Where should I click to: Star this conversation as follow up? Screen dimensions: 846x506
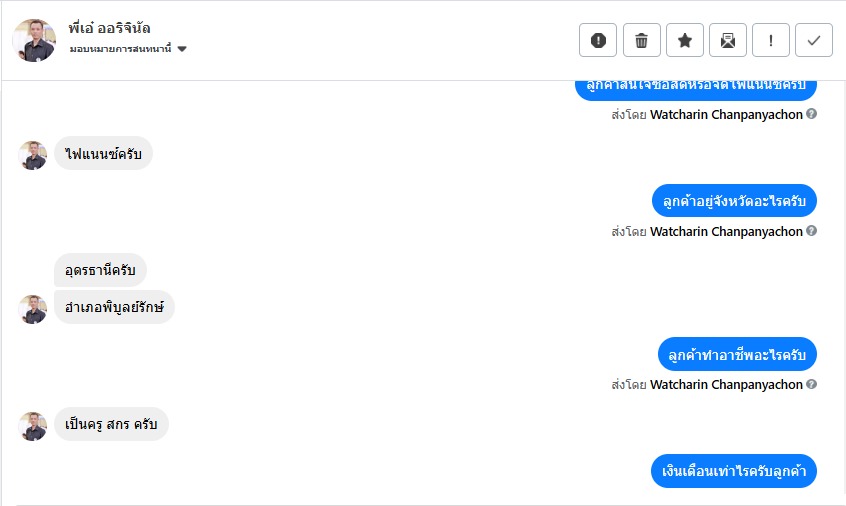point(685,40)
